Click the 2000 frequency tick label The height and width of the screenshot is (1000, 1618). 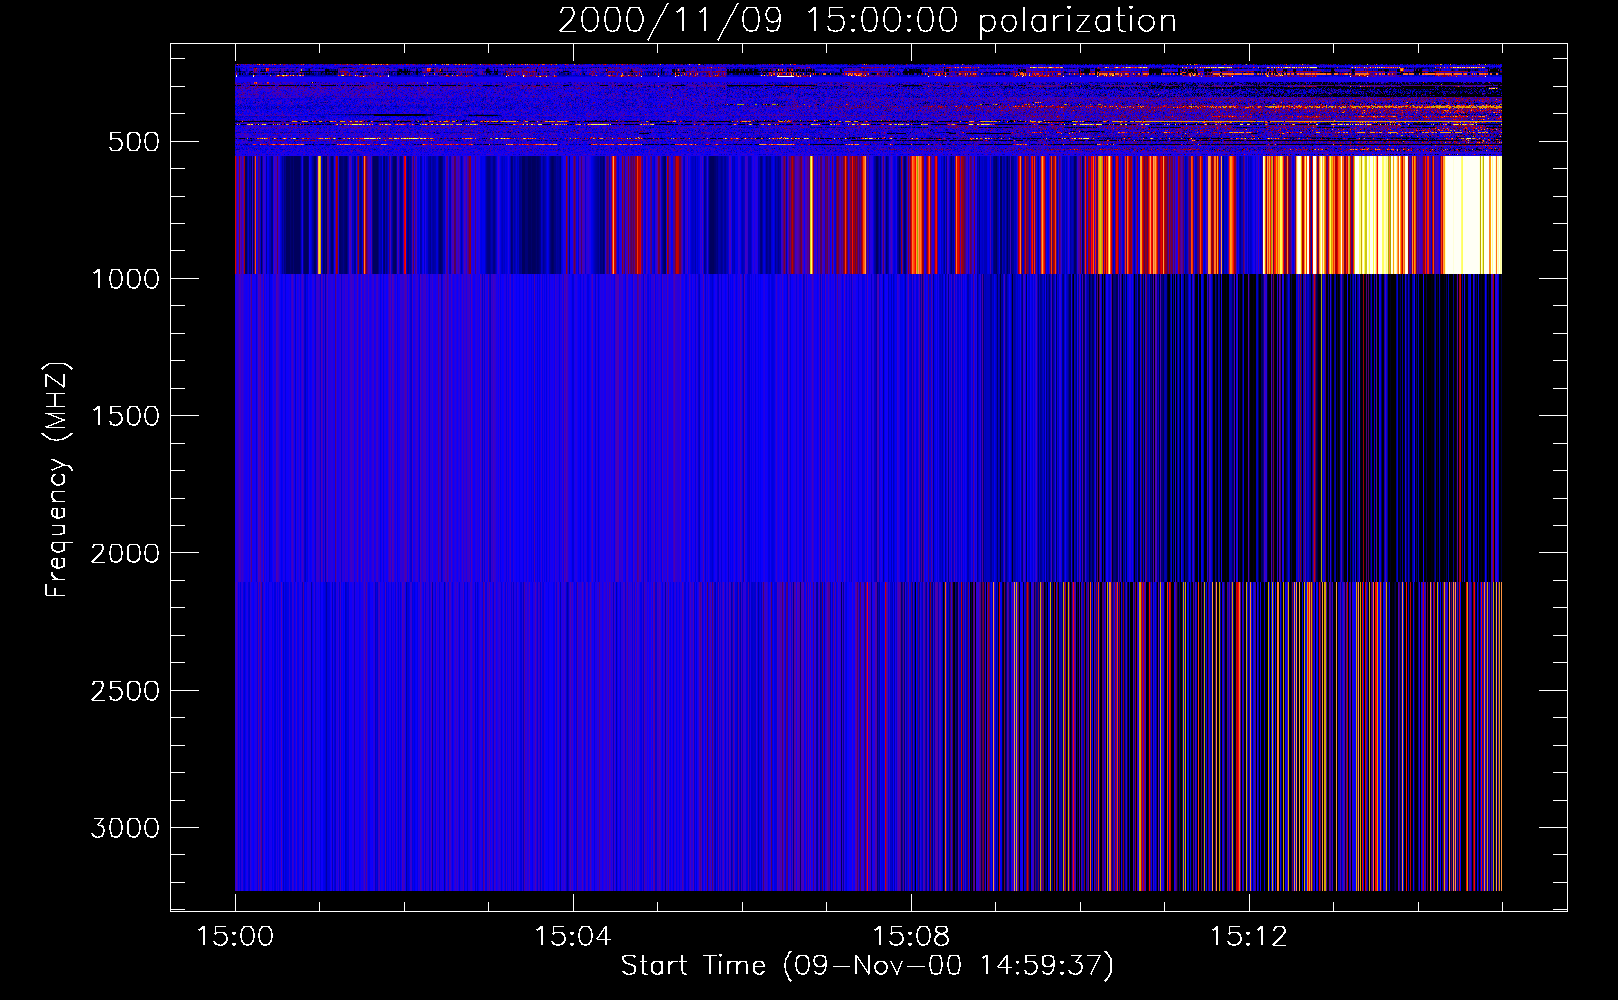tap(126, 553)
